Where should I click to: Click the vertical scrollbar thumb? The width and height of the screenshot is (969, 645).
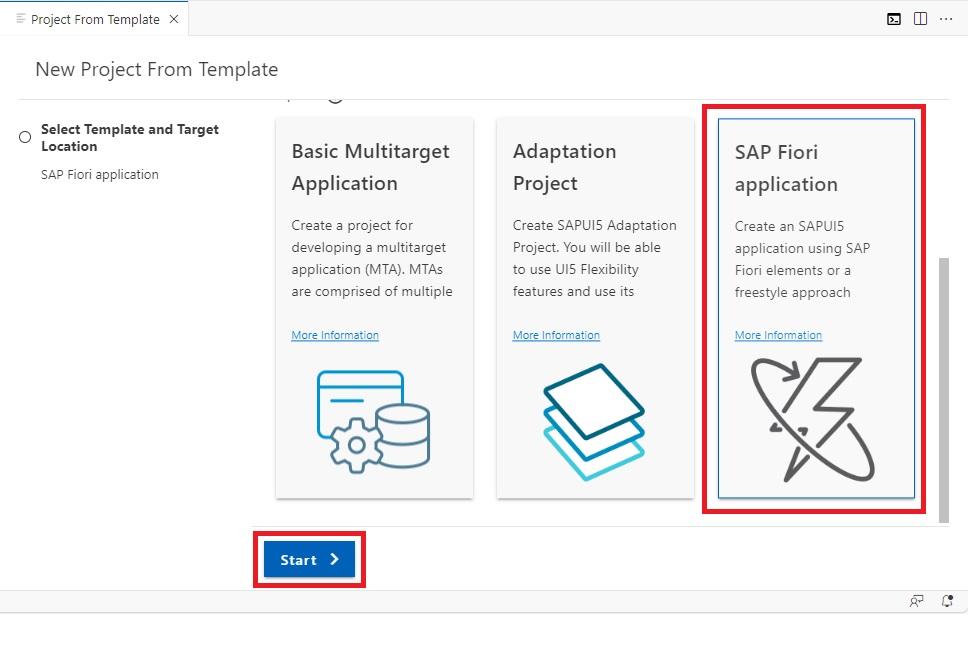pyautogui.click(x=944, y=390)
